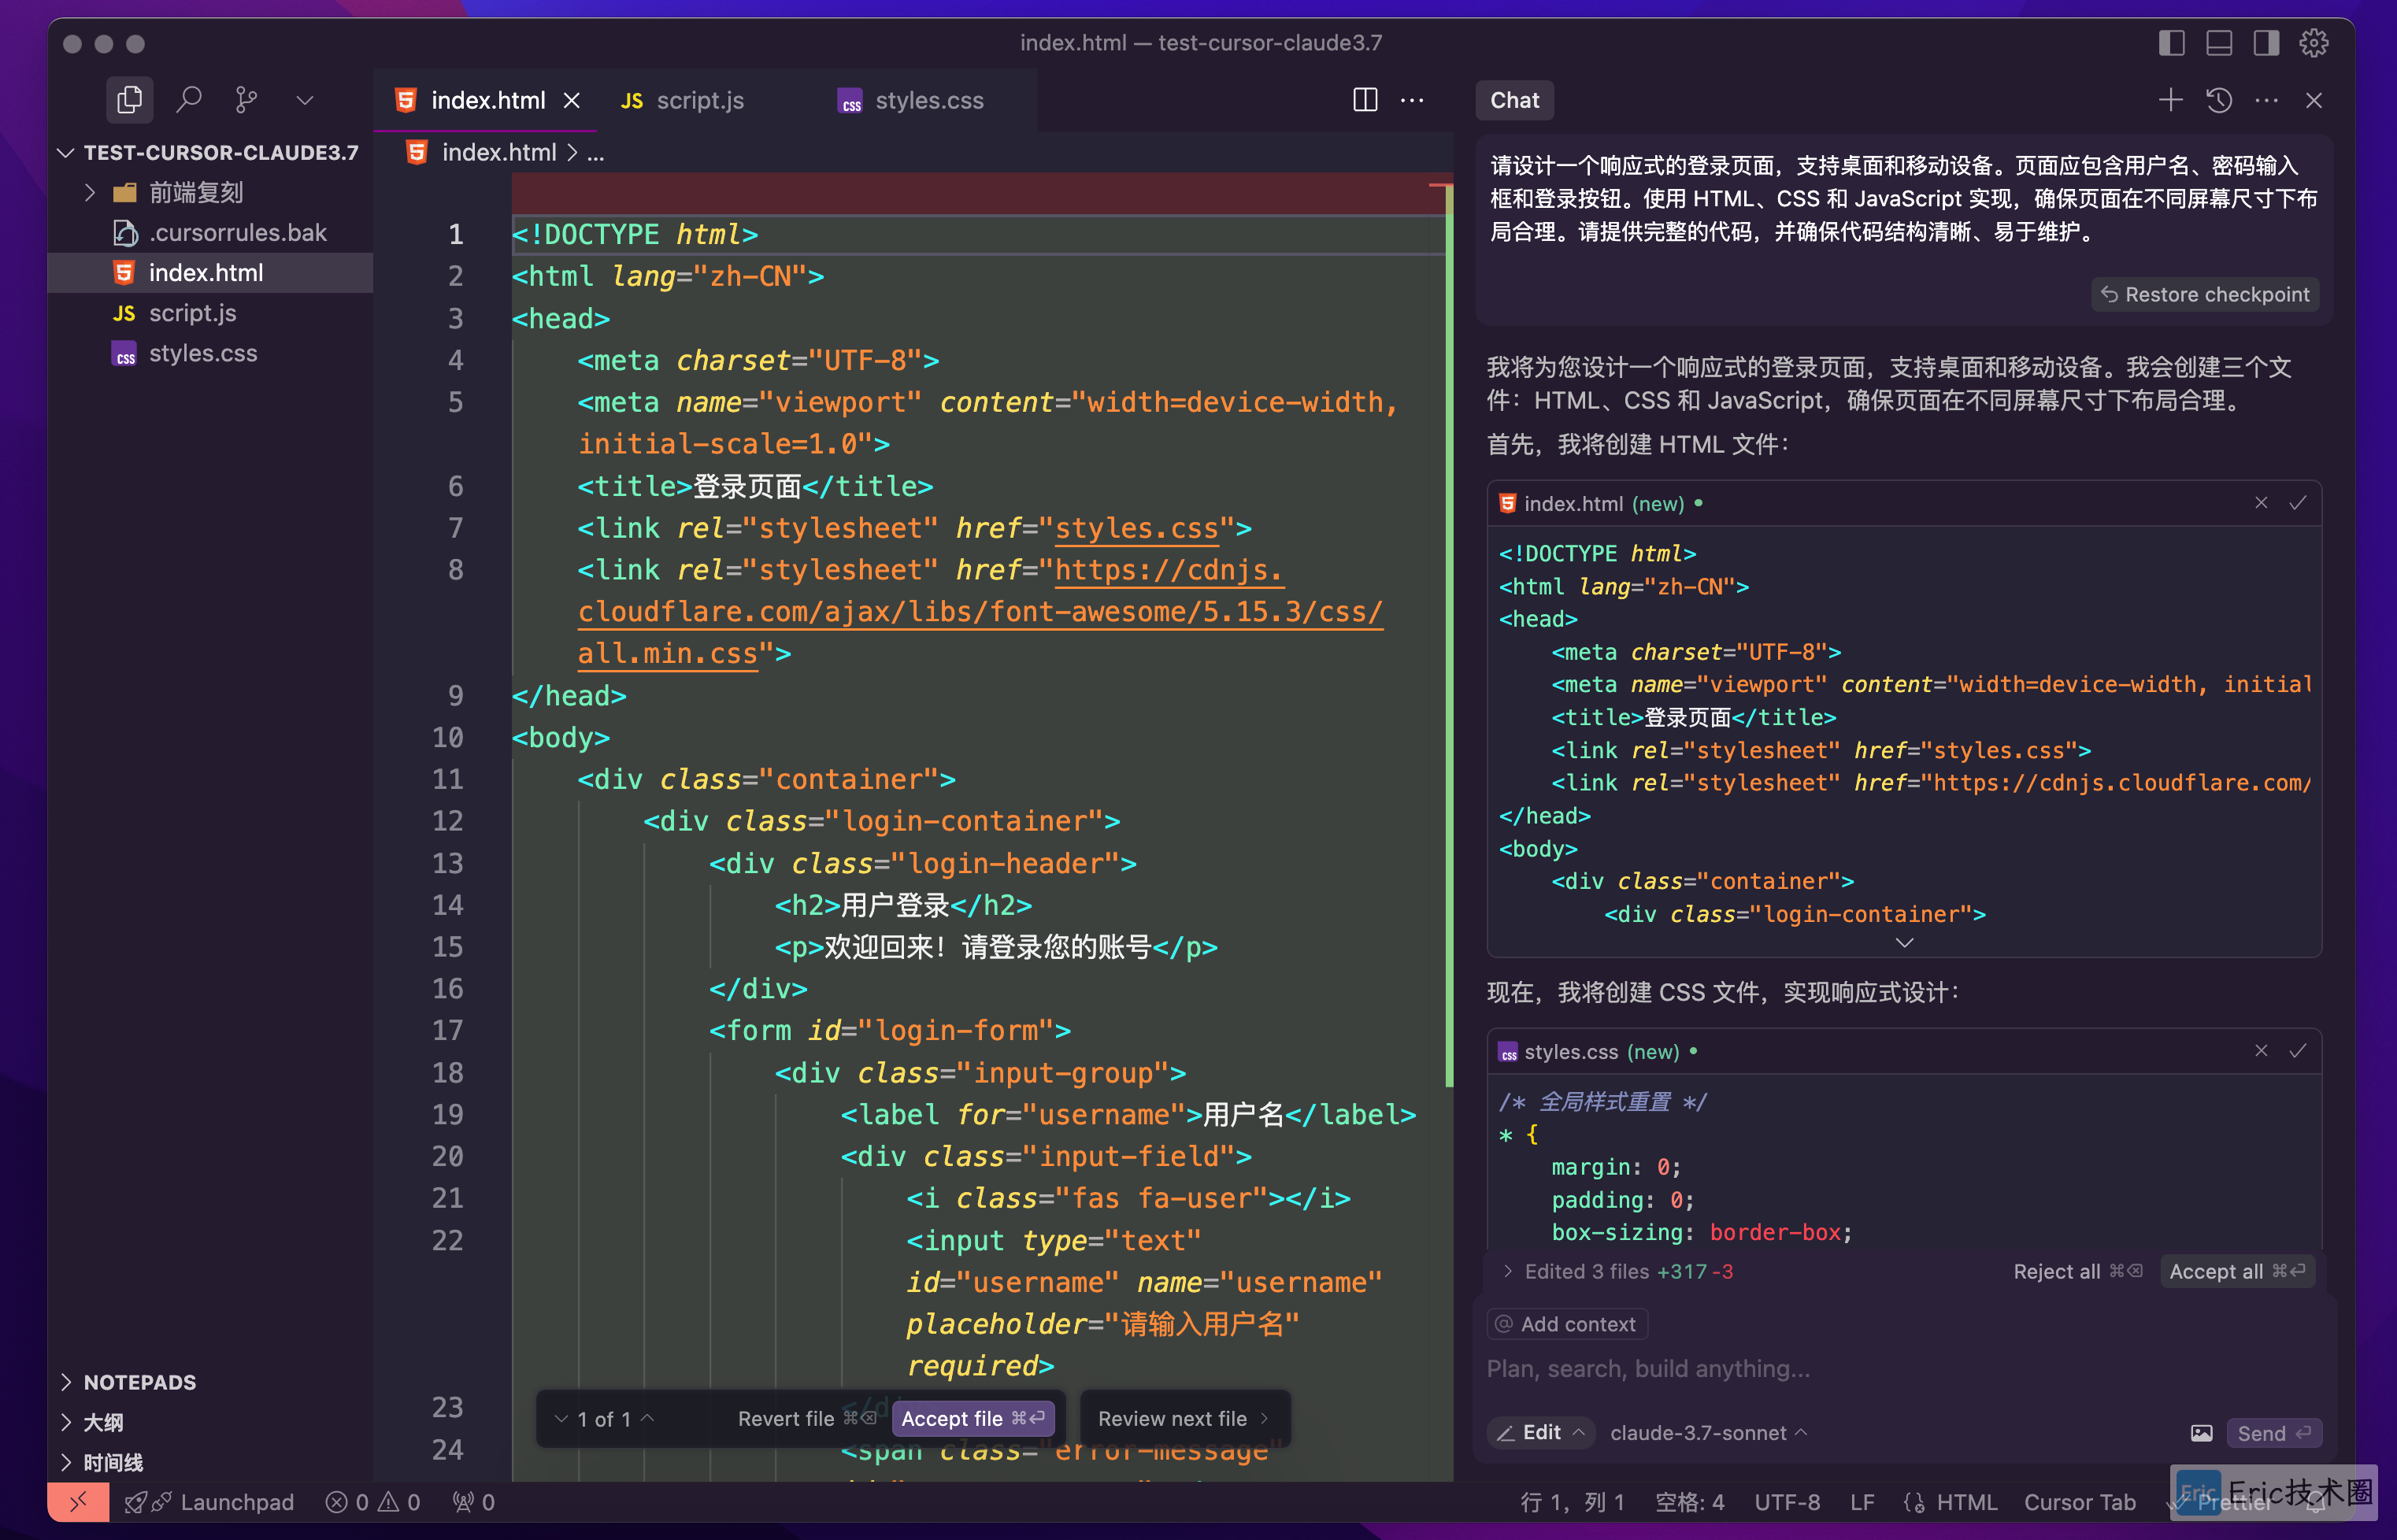The image size is (2397, 1540).
Task: Accept the index.html (new) code block
Action: [2298, 503]
